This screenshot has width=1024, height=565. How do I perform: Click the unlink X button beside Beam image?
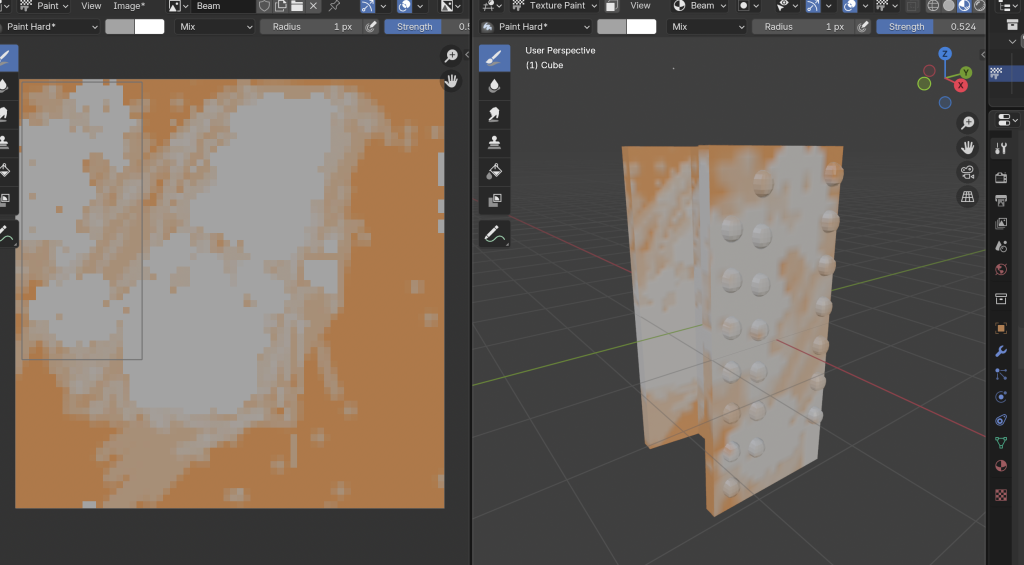tap(313, 6)
